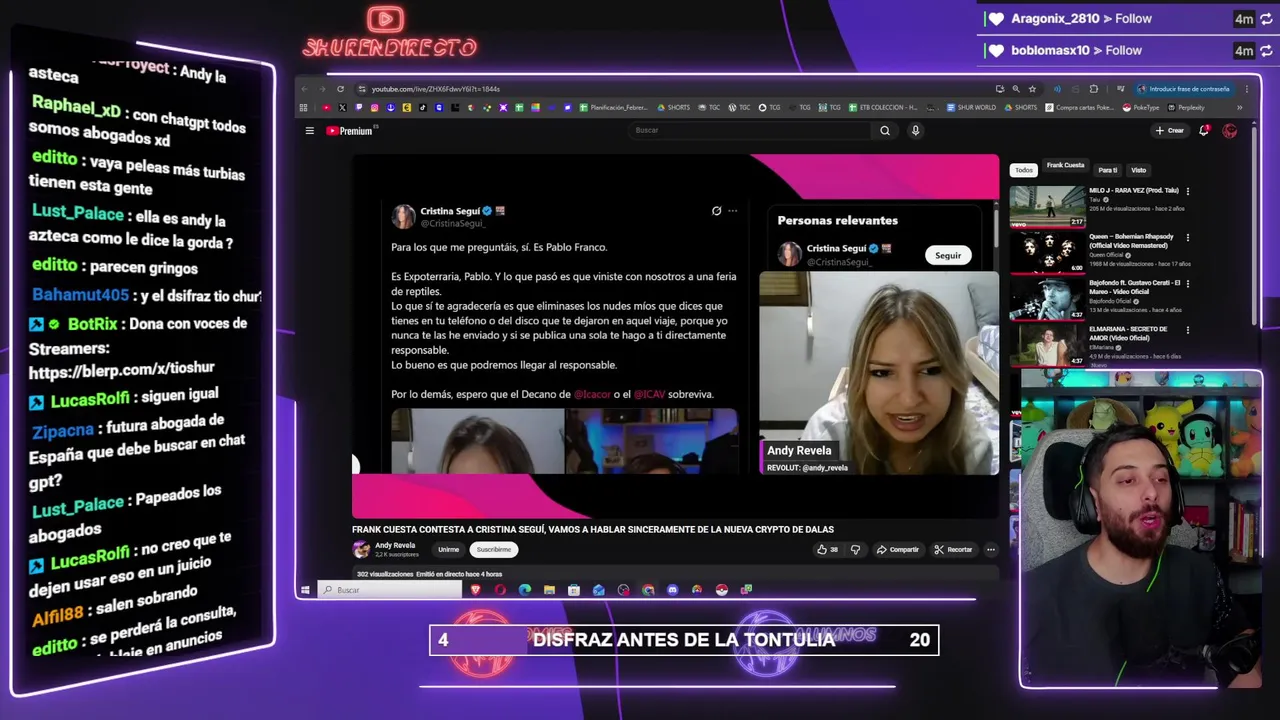Click the @Icacor mention in the tweet
1280x720 pixels.
click(592, 394)
